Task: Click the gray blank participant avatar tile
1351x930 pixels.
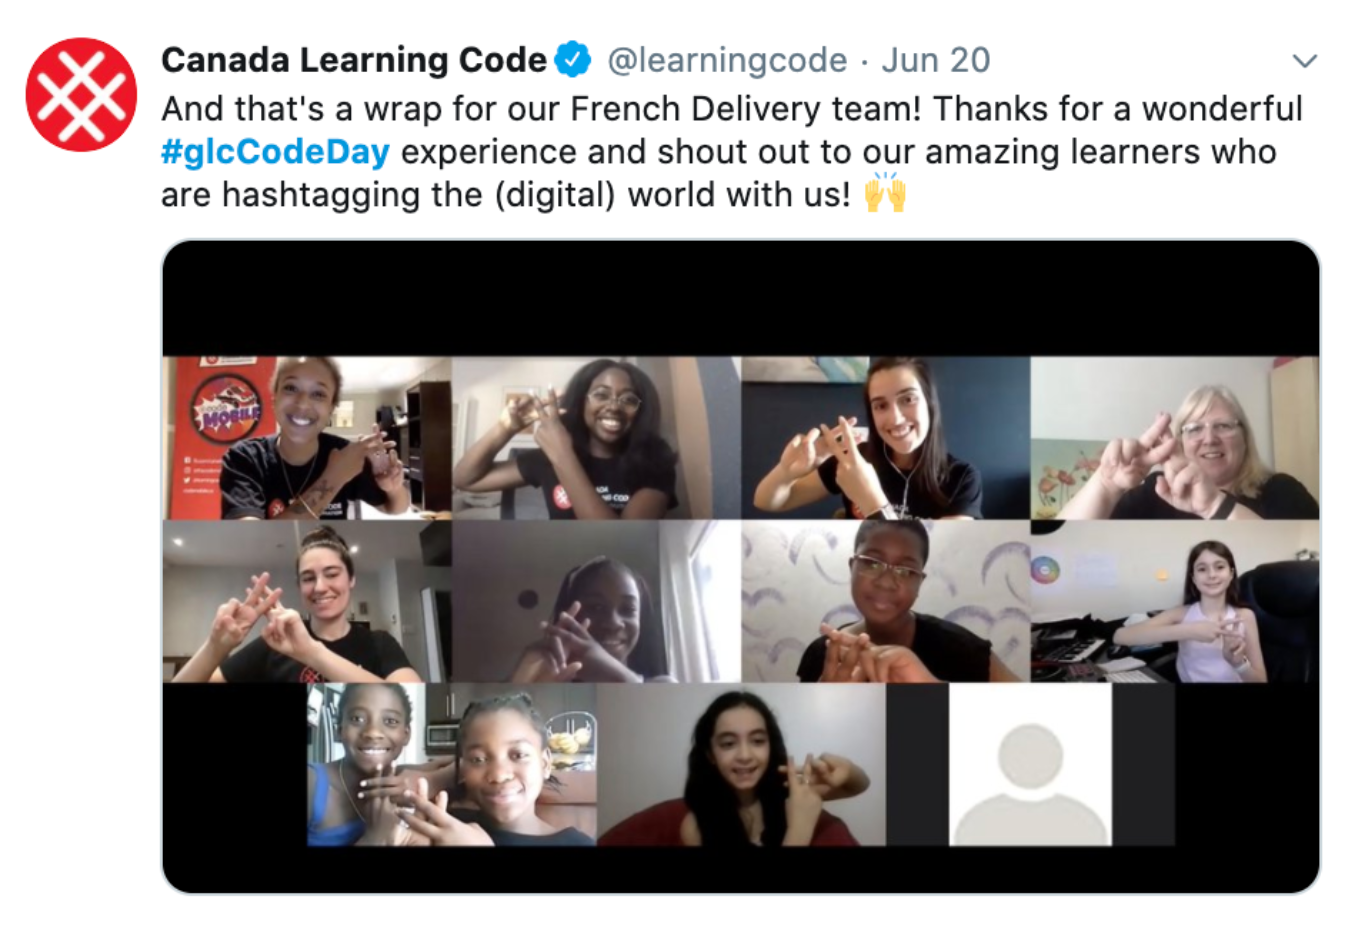Action: pyautogui.click(x=1030, y=764)
